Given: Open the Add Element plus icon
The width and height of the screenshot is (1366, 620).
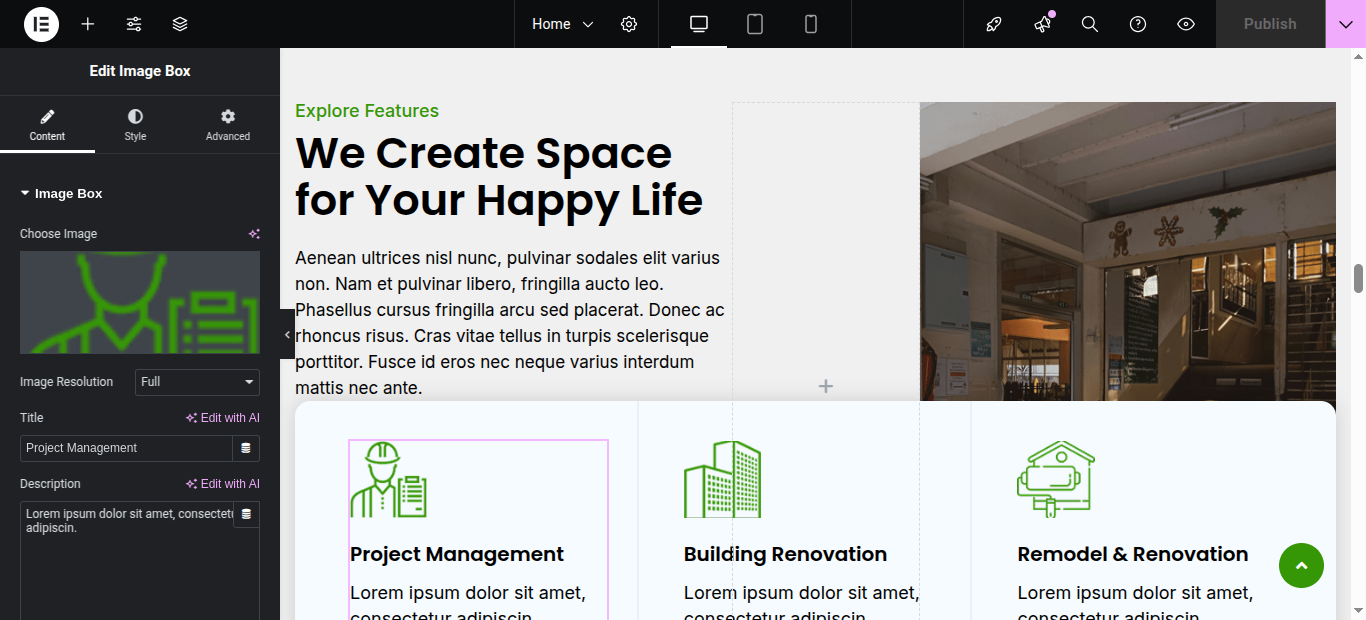Looking at the screenshot, I should tap(88, 24).
